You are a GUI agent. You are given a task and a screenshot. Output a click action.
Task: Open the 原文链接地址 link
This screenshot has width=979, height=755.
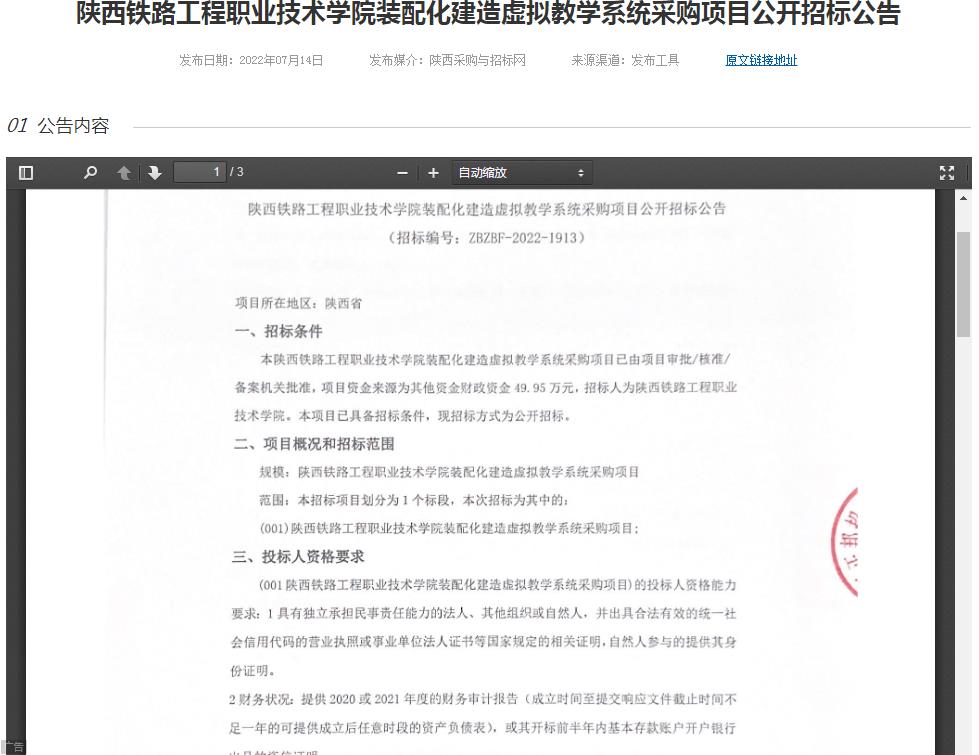click(761, 61)
